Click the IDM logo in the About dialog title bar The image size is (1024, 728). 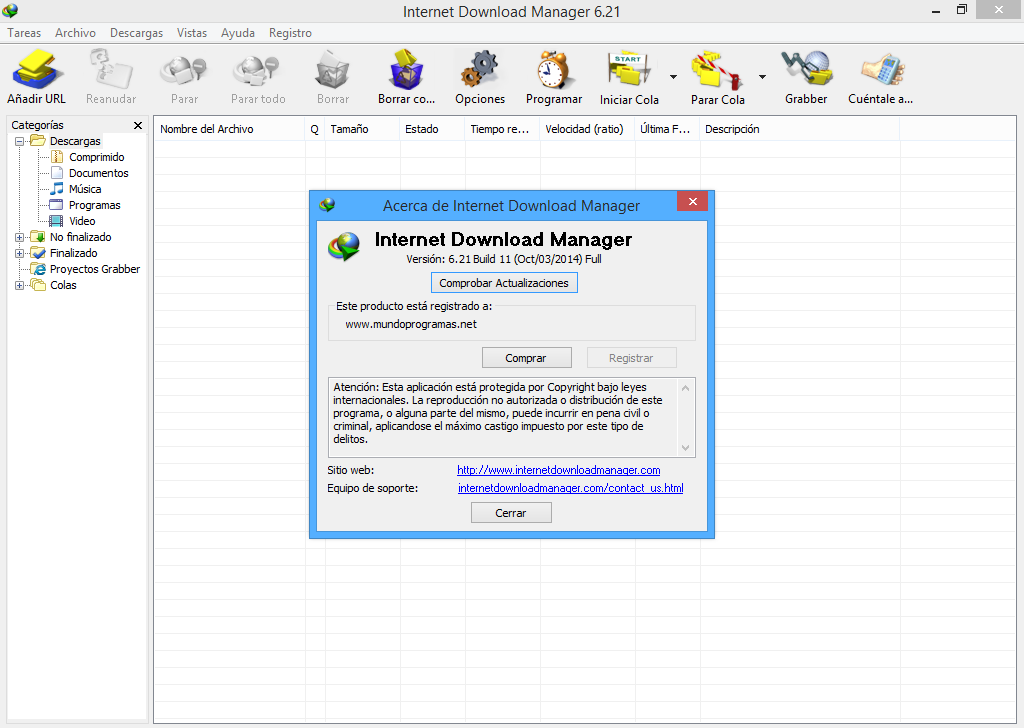[327, 205]
